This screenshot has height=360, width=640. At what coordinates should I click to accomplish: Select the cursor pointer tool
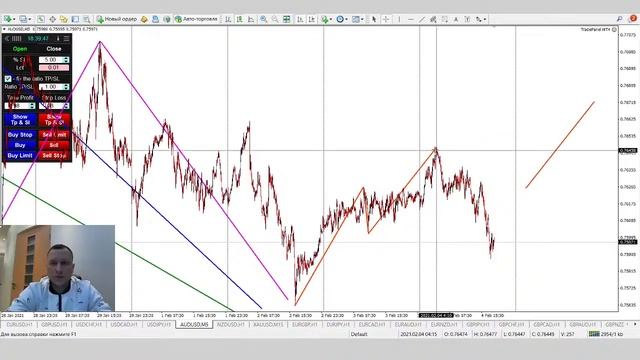374,19
